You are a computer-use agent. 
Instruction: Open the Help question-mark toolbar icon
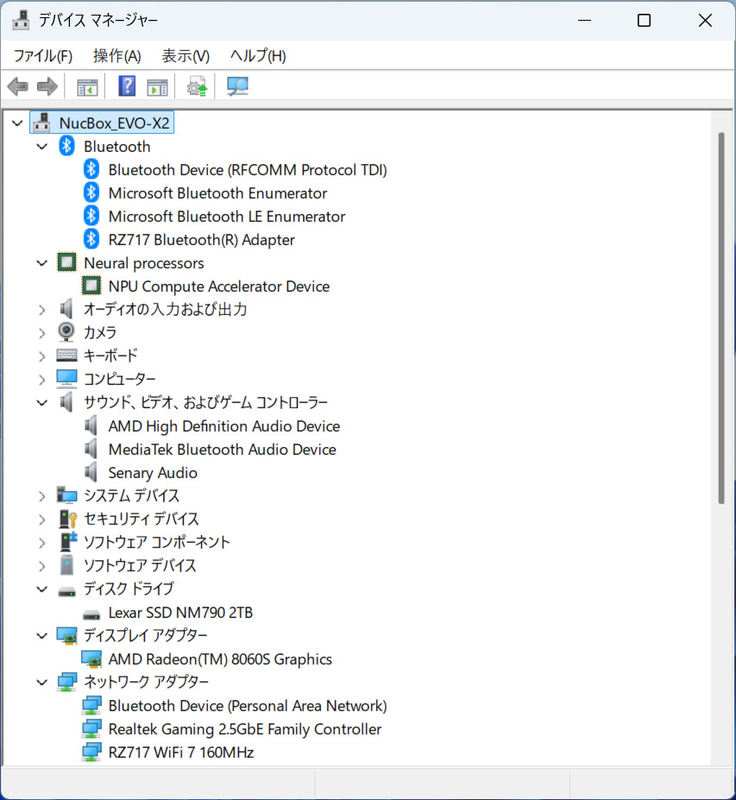click(127, 86)
